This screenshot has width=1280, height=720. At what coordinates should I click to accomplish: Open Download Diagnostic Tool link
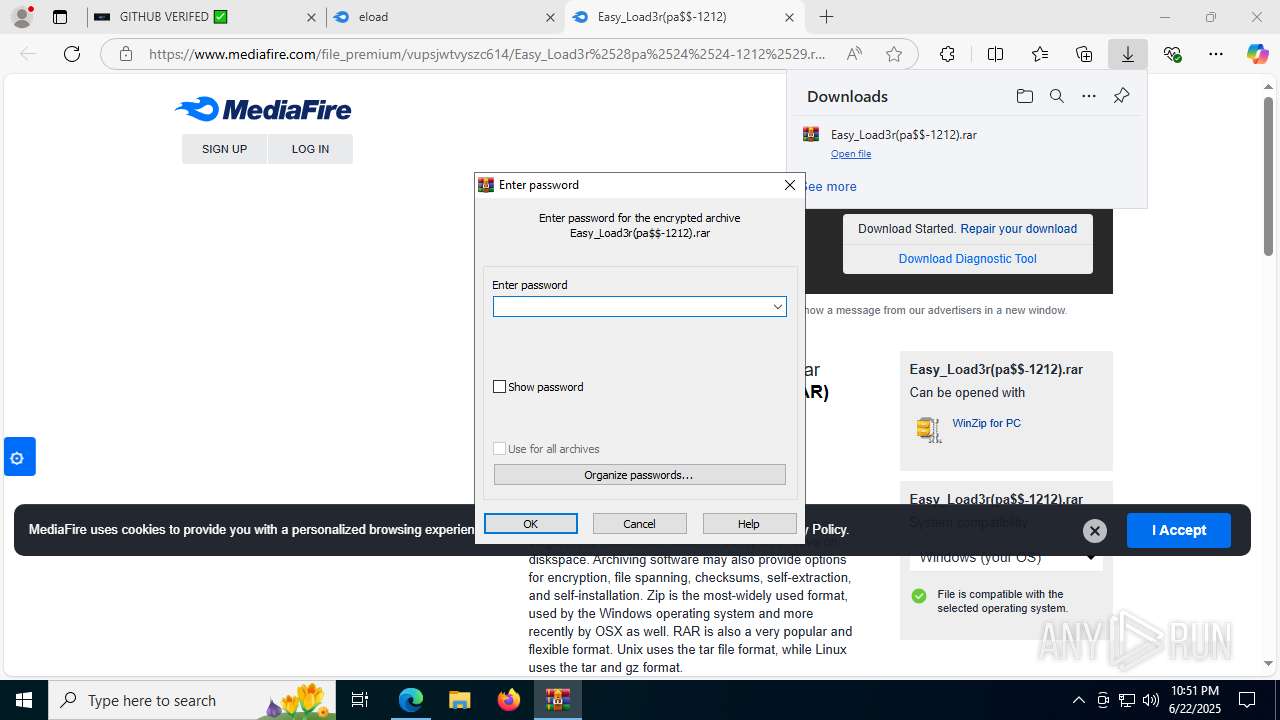click(967, 259)
